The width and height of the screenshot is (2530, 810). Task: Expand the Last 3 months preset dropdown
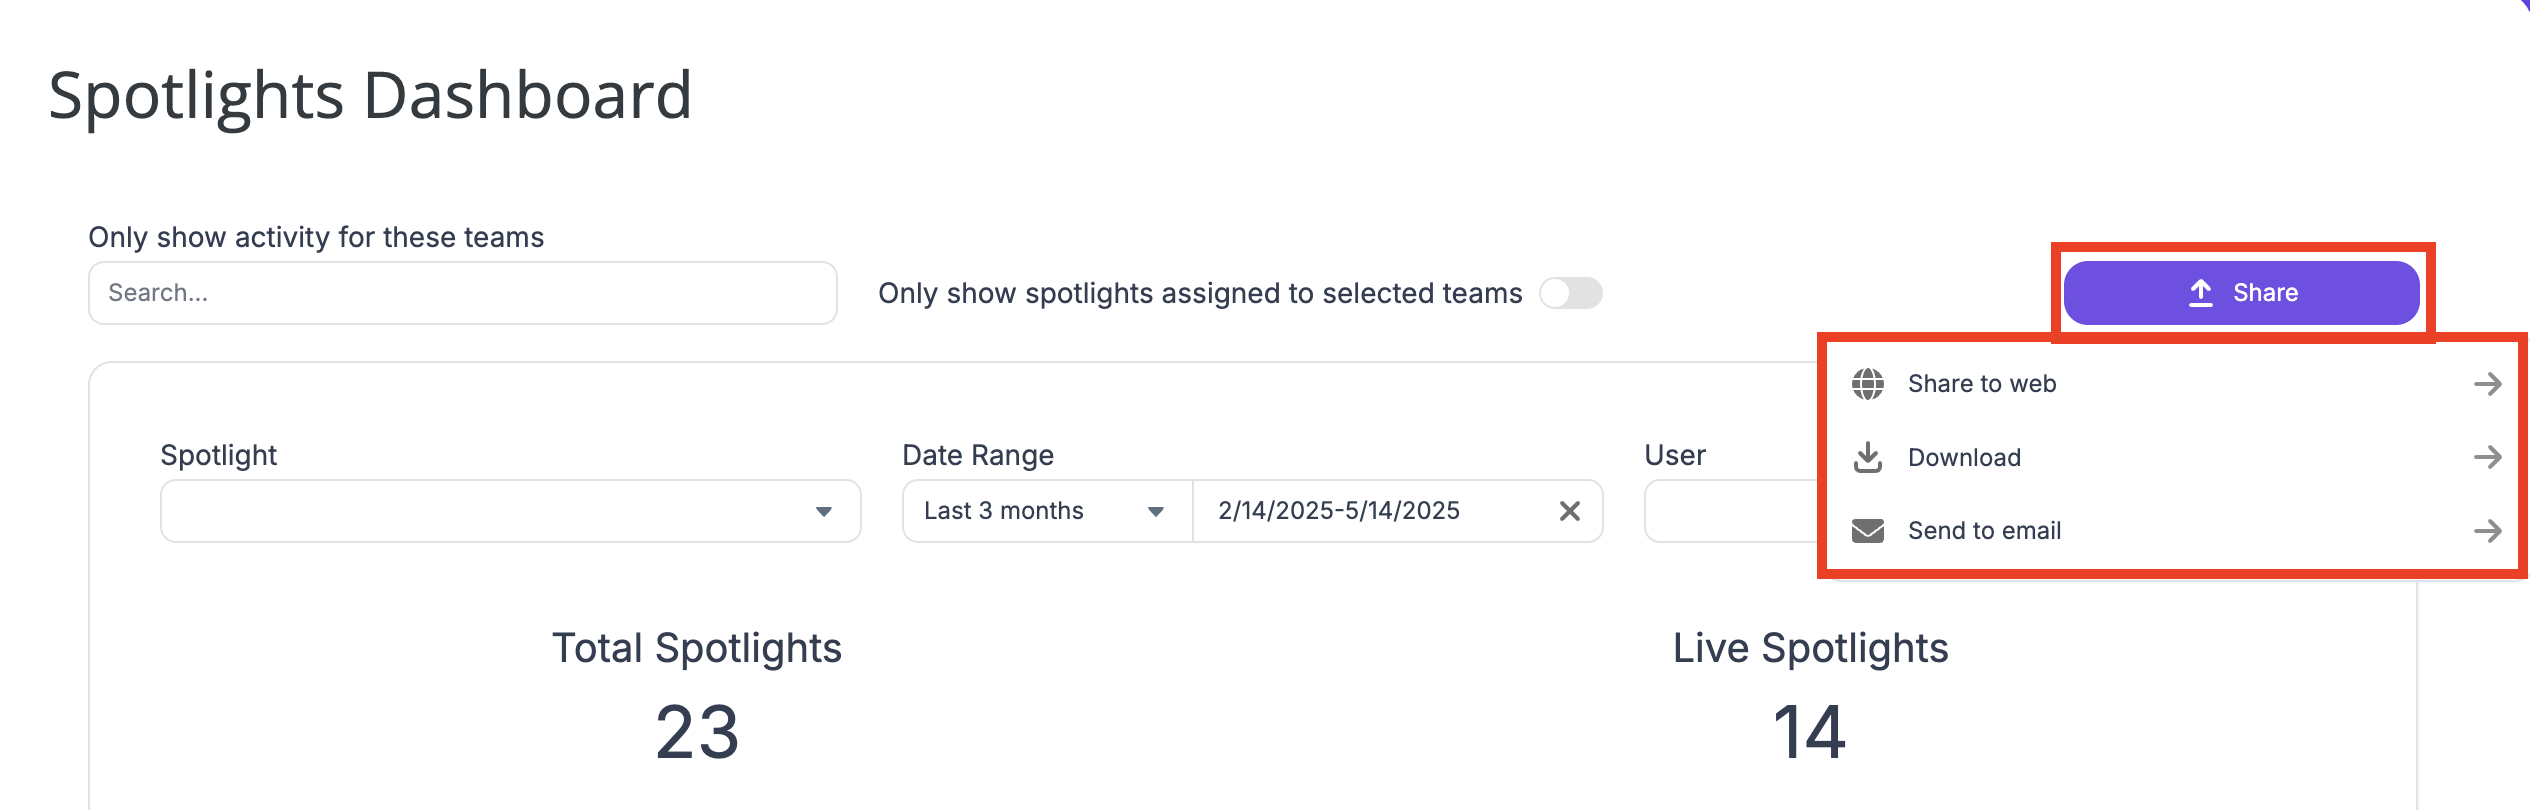pos(1047,511)
